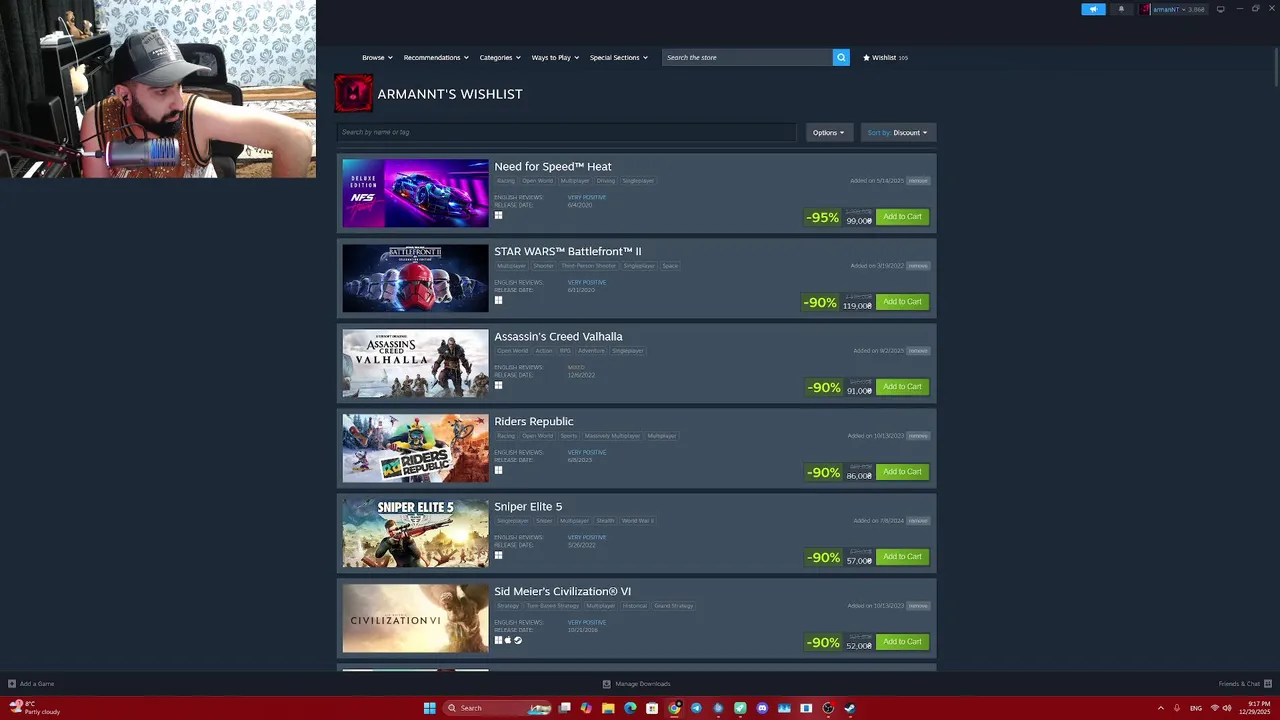Open Friends & Chat icon
1280x720 pixels.
[1267, 684]
